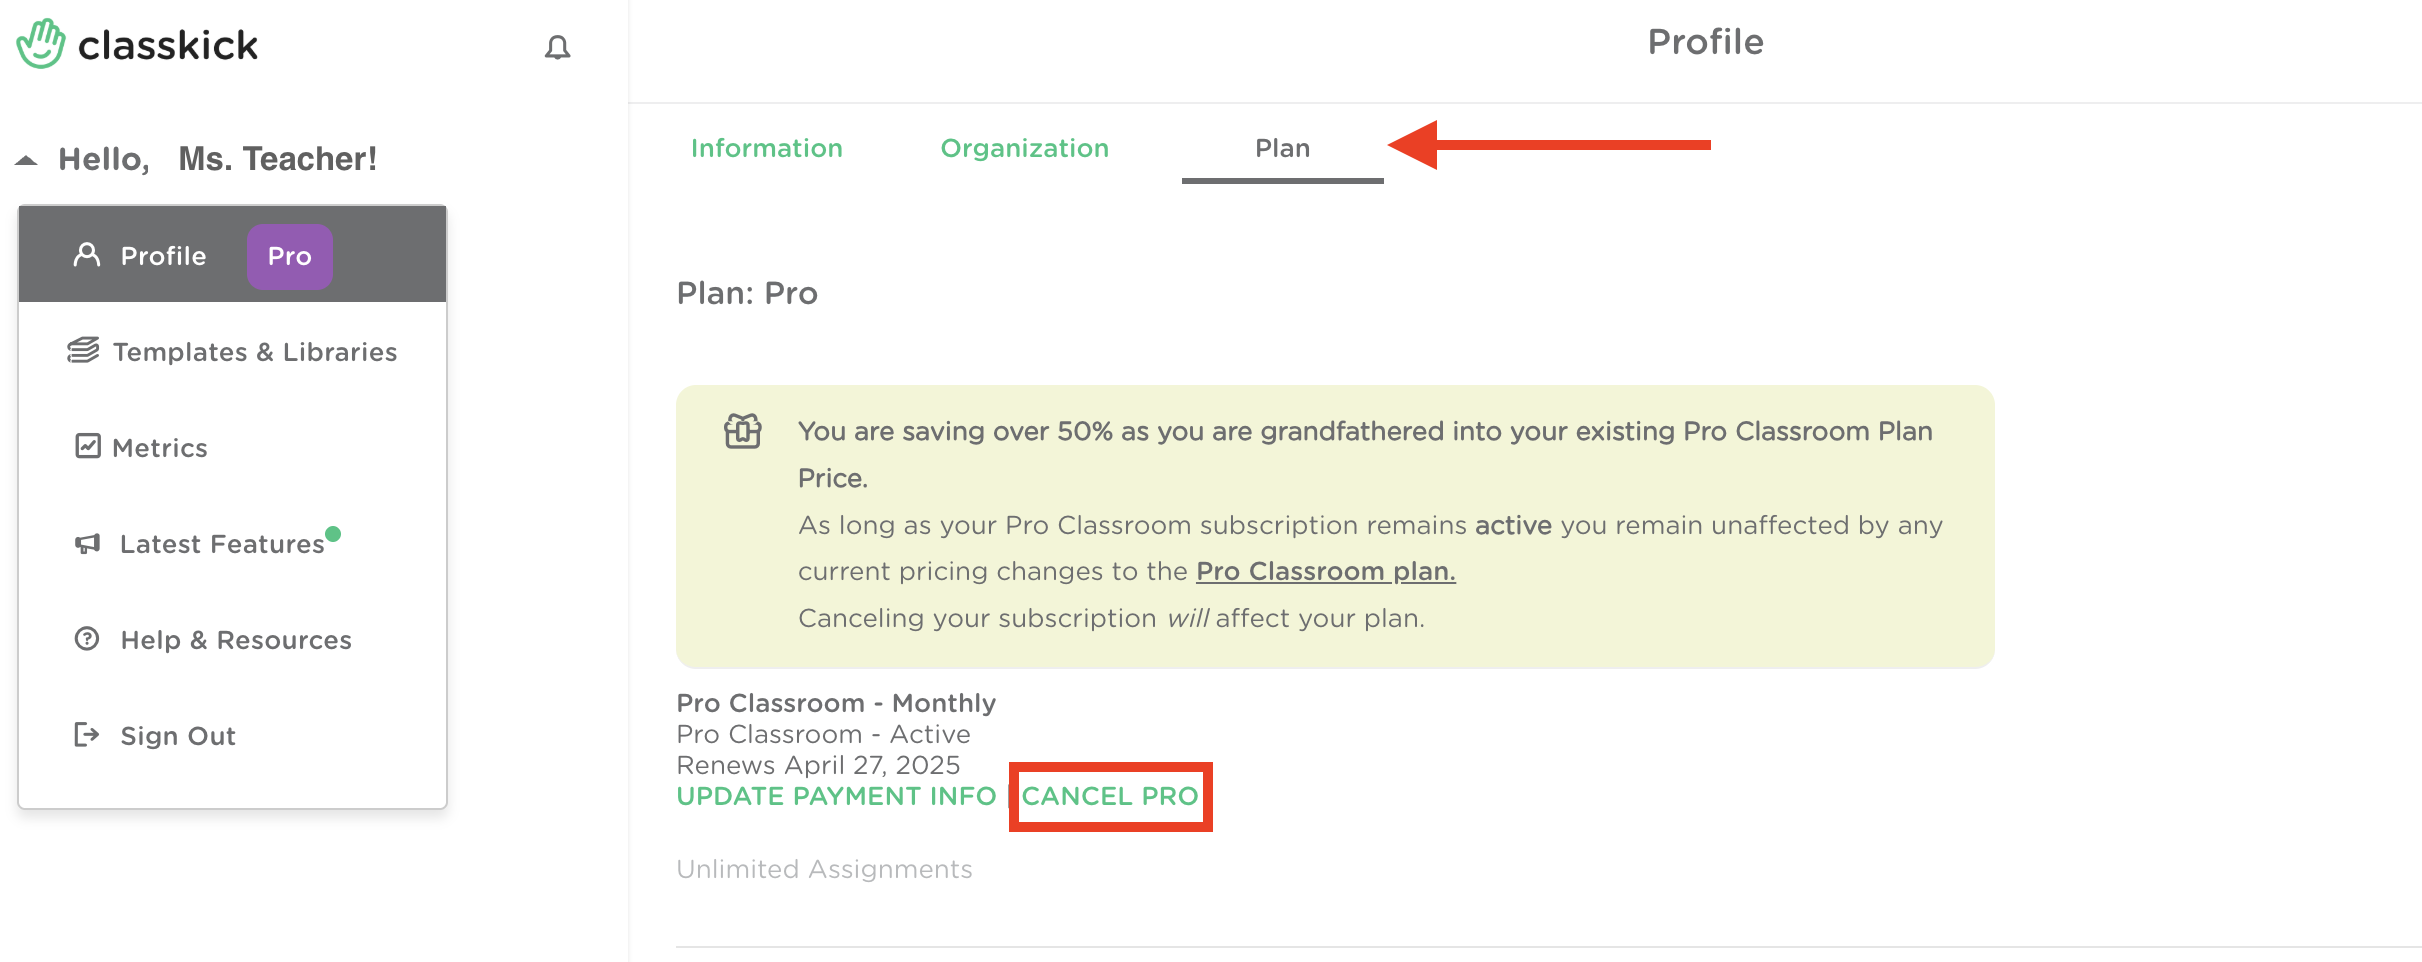Open the Pro Classroom plan link

click(x=1326, y=571)
